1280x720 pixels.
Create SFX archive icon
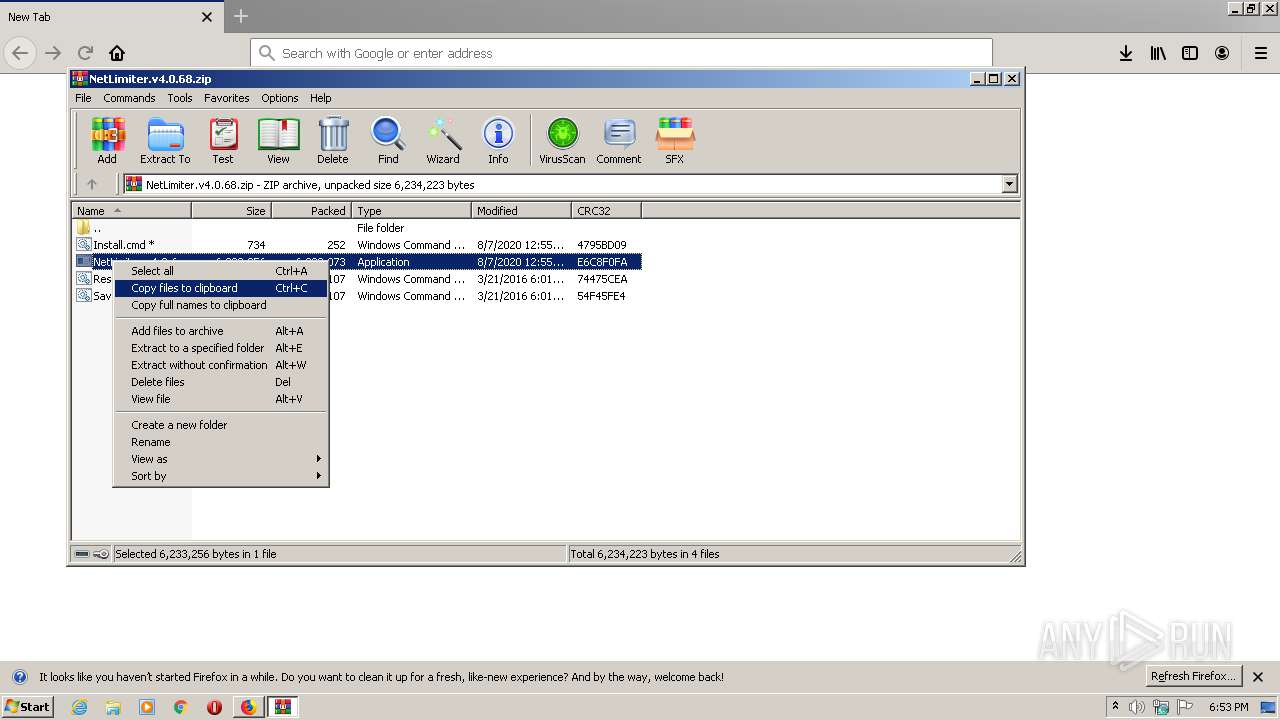pyautogui.click(x=675, y=140)
